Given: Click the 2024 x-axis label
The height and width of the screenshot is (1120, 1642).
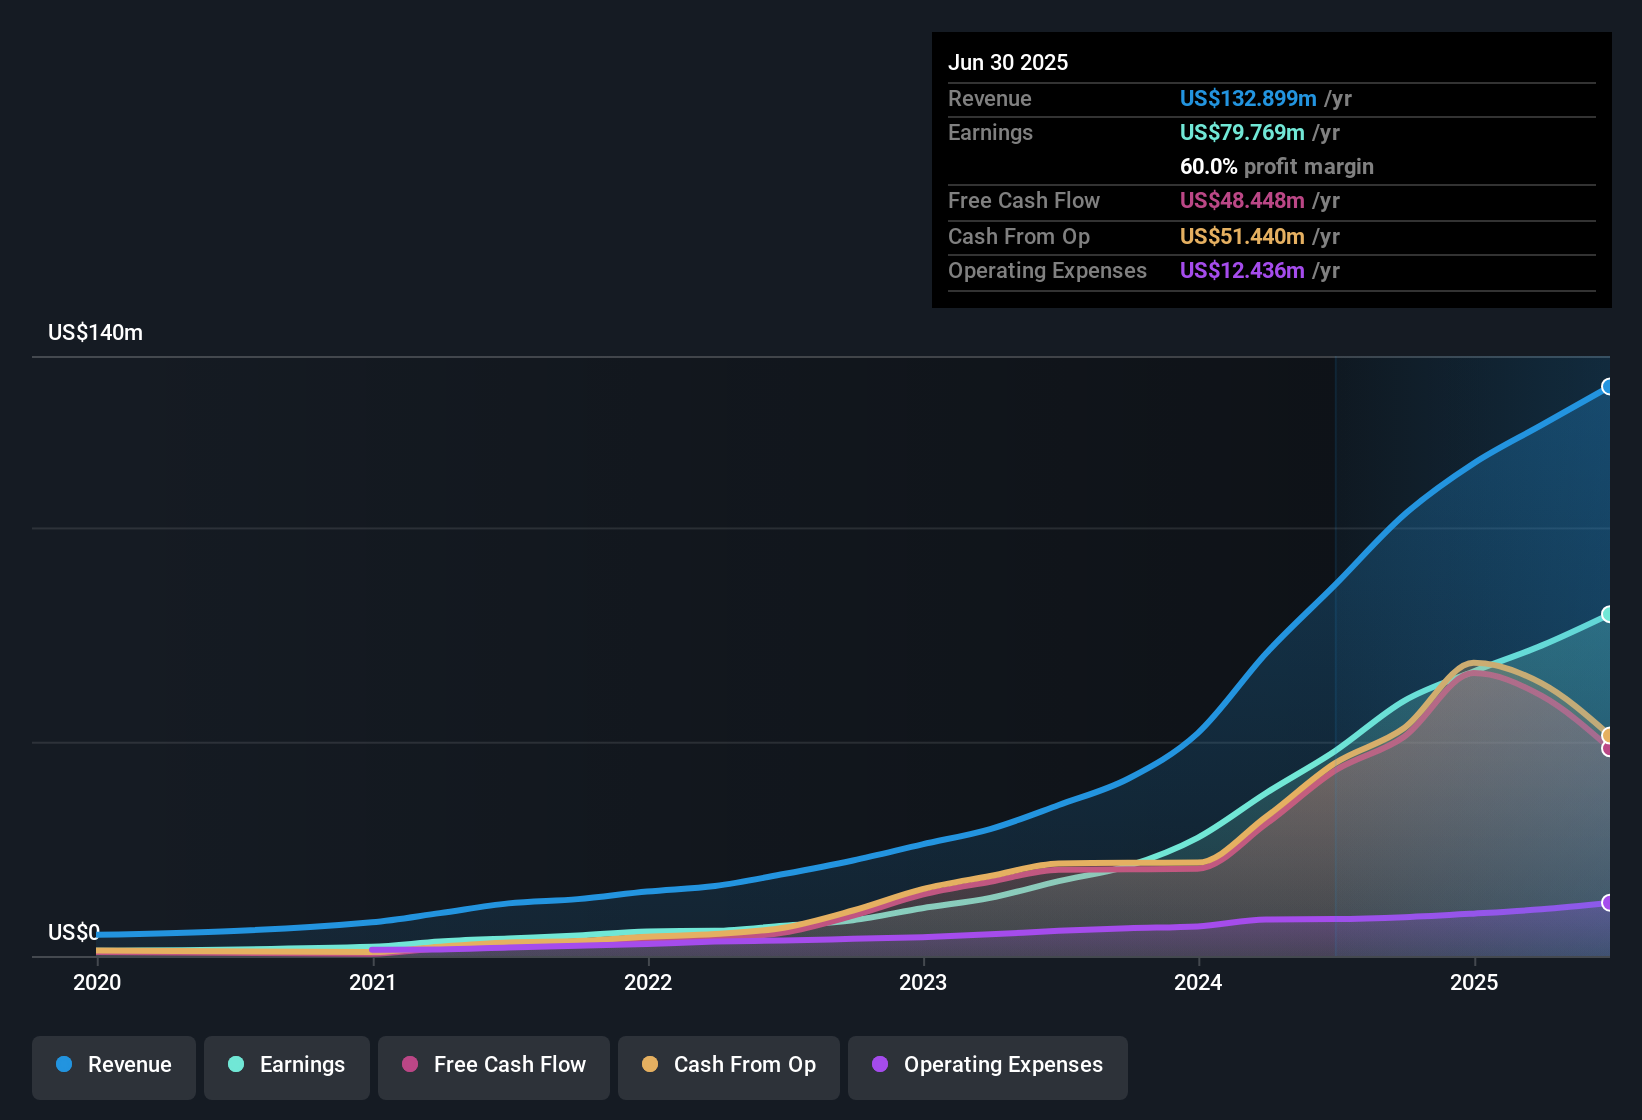Looking at the screenshot, I should 1198,983.
